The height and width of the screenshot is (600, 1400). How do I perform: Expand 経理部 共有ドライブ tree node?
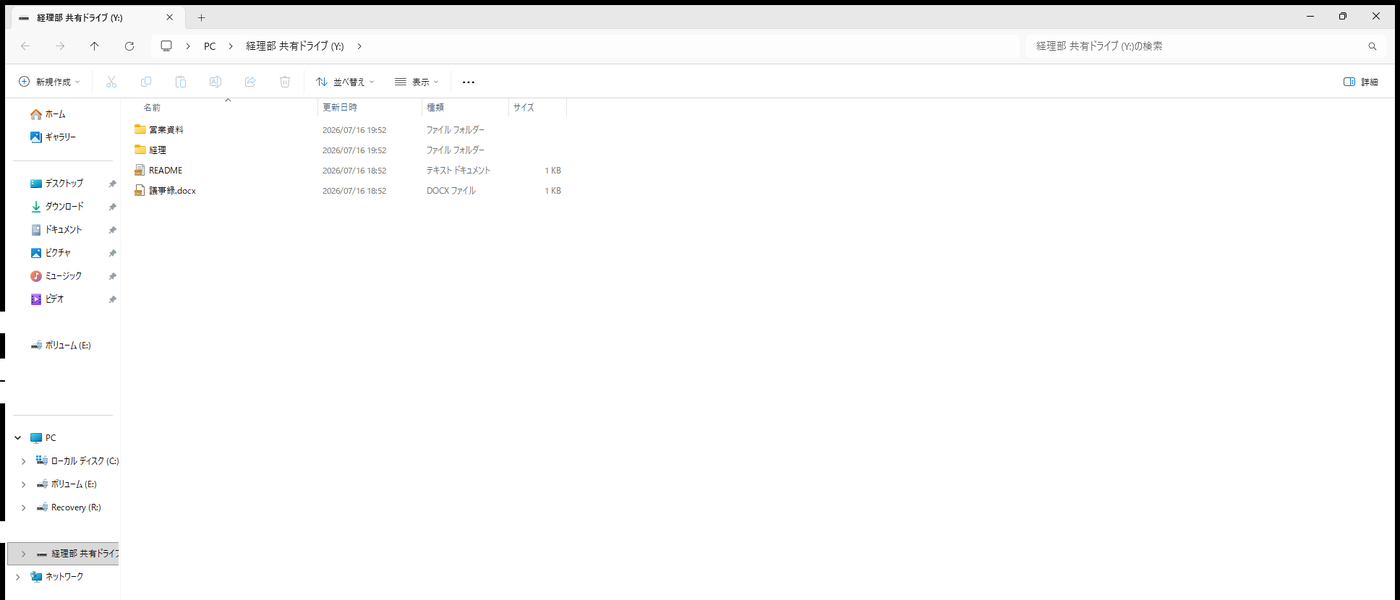tap(23, 554)
